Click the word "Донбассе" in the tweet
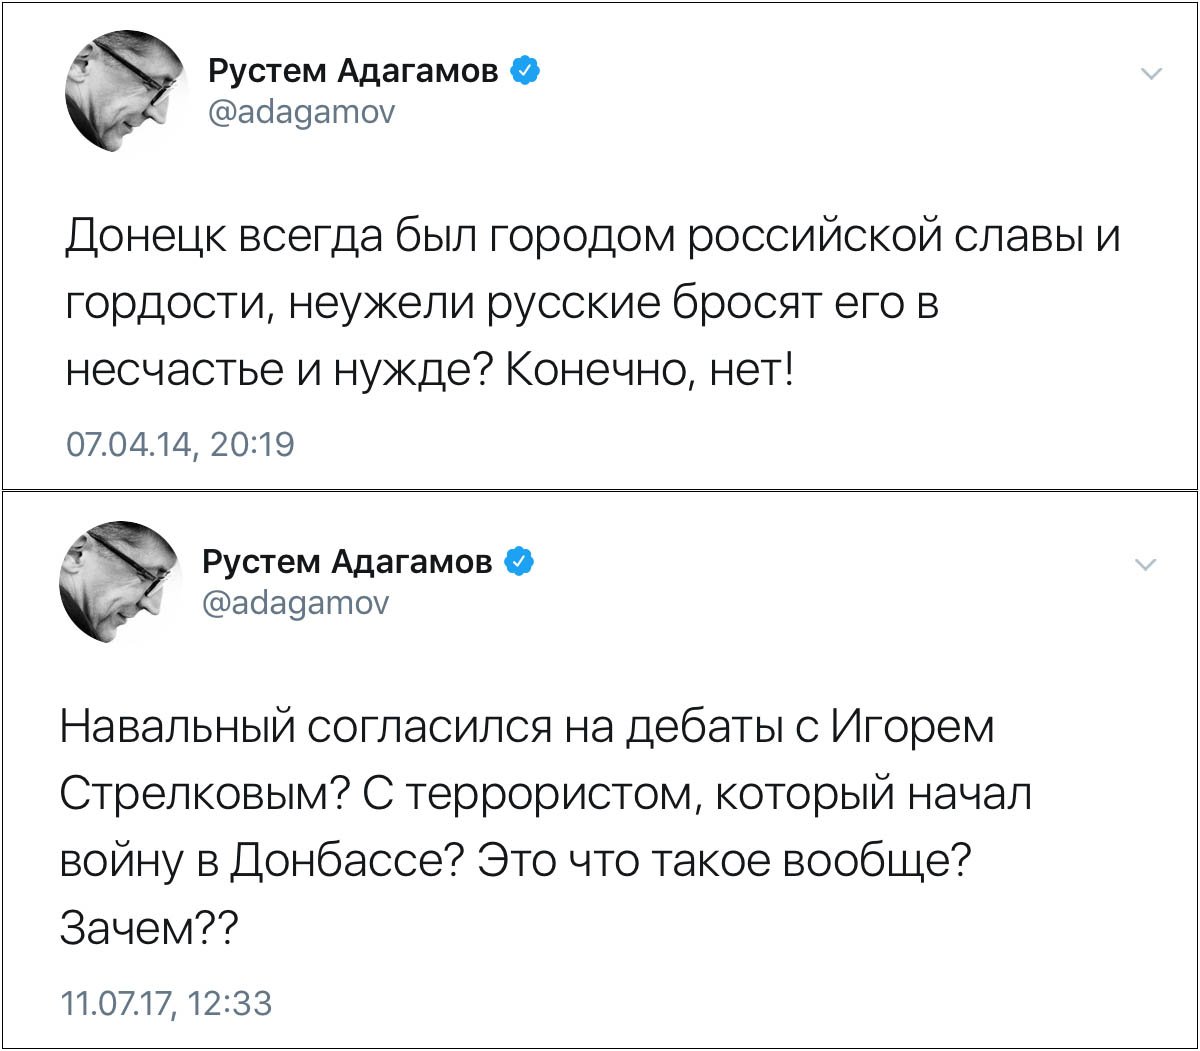This screenshot has width=1200, height=1051. [337, 862]
